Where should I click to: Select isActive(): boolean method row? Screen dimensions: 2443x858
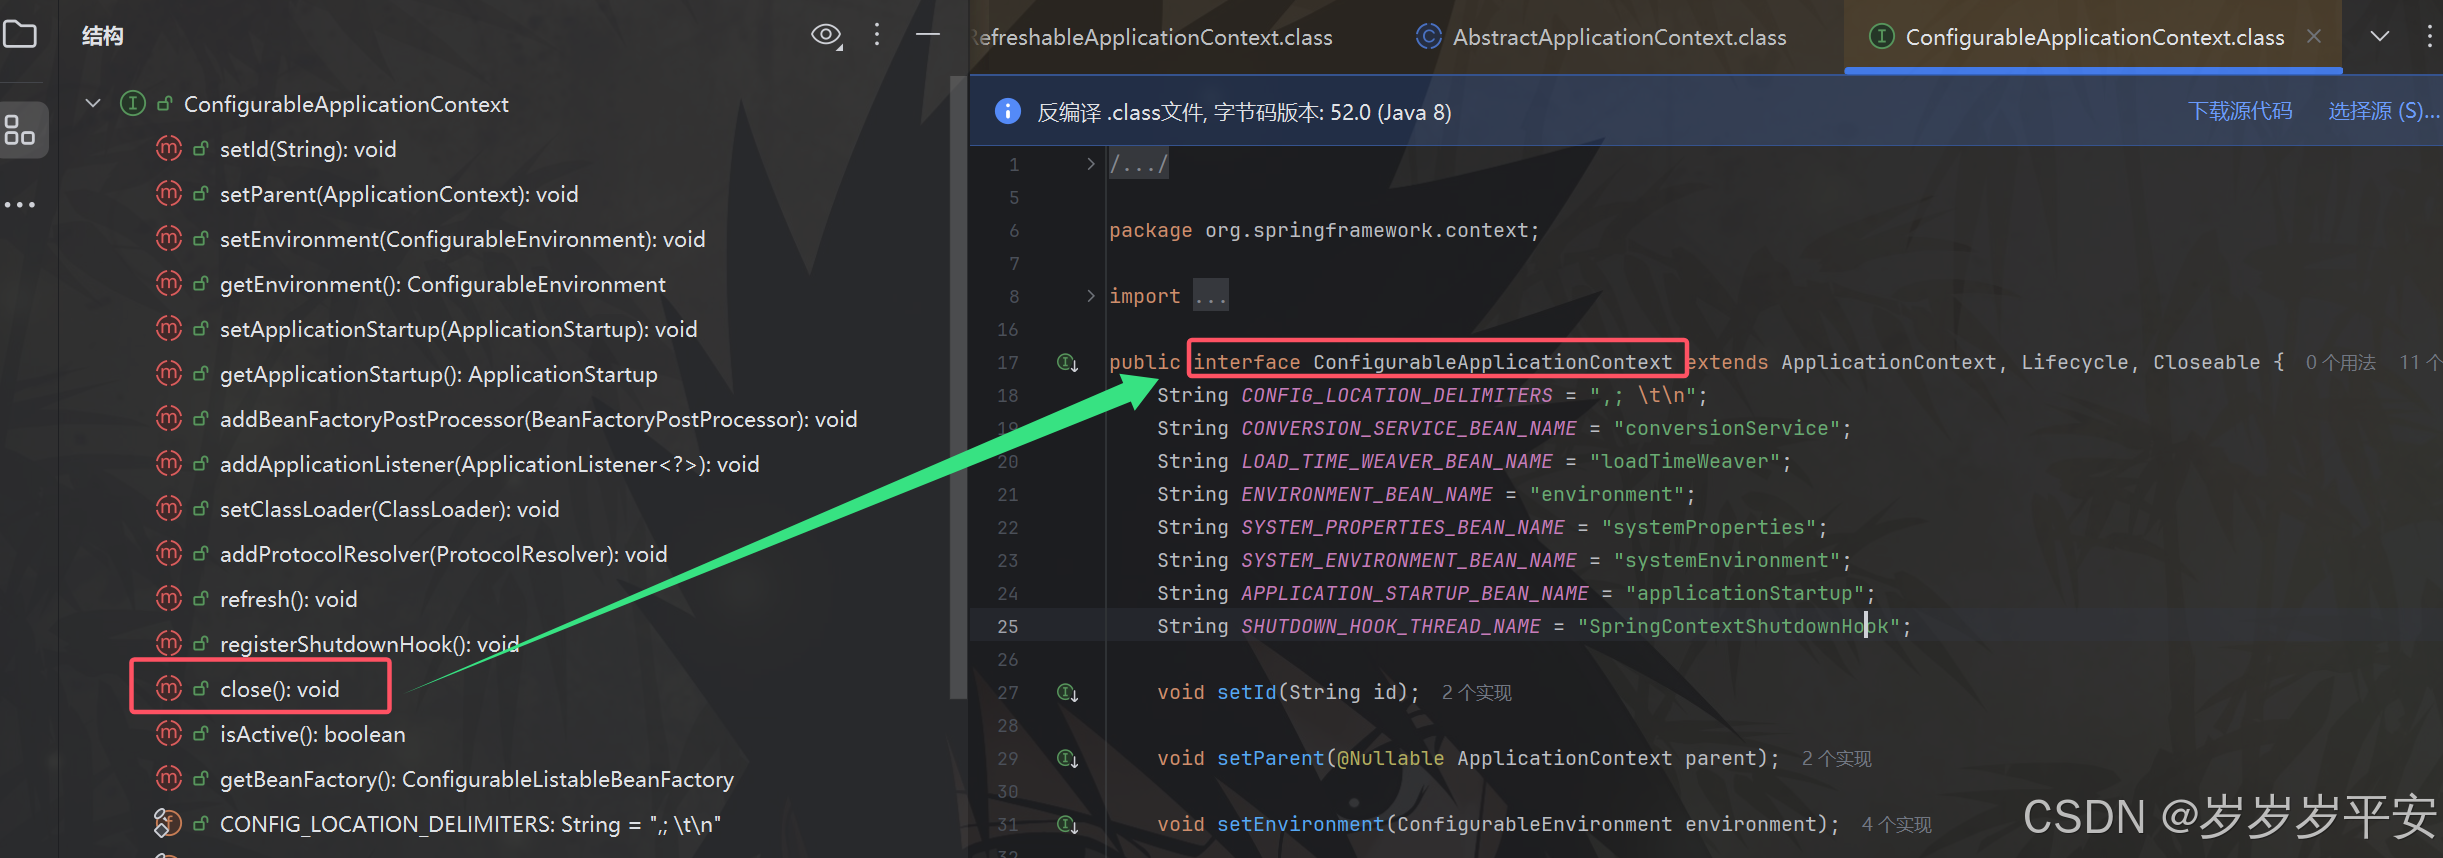[x=312, y=734]
